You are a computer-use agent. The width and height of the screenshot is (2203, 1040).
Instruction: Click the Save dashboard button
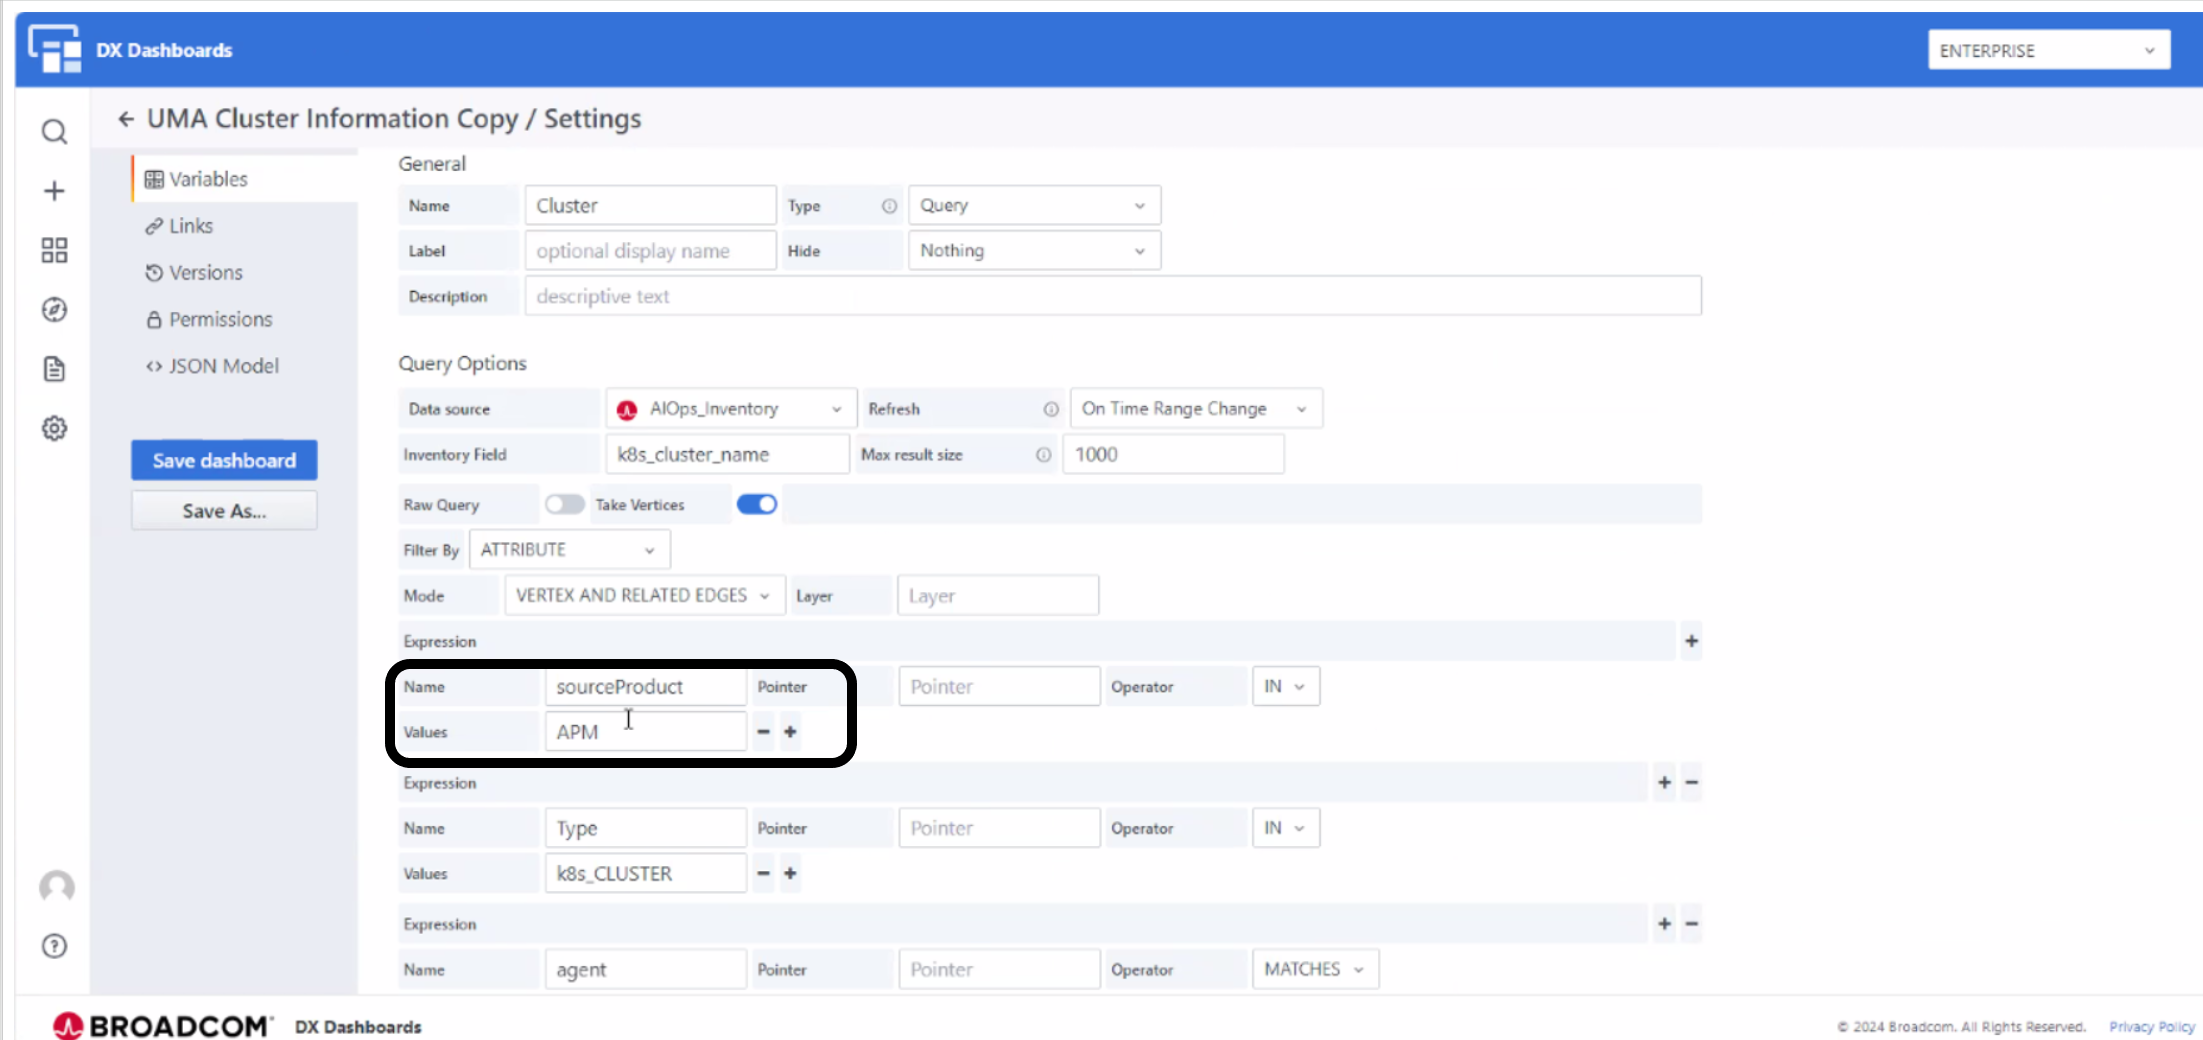point(224,460)
